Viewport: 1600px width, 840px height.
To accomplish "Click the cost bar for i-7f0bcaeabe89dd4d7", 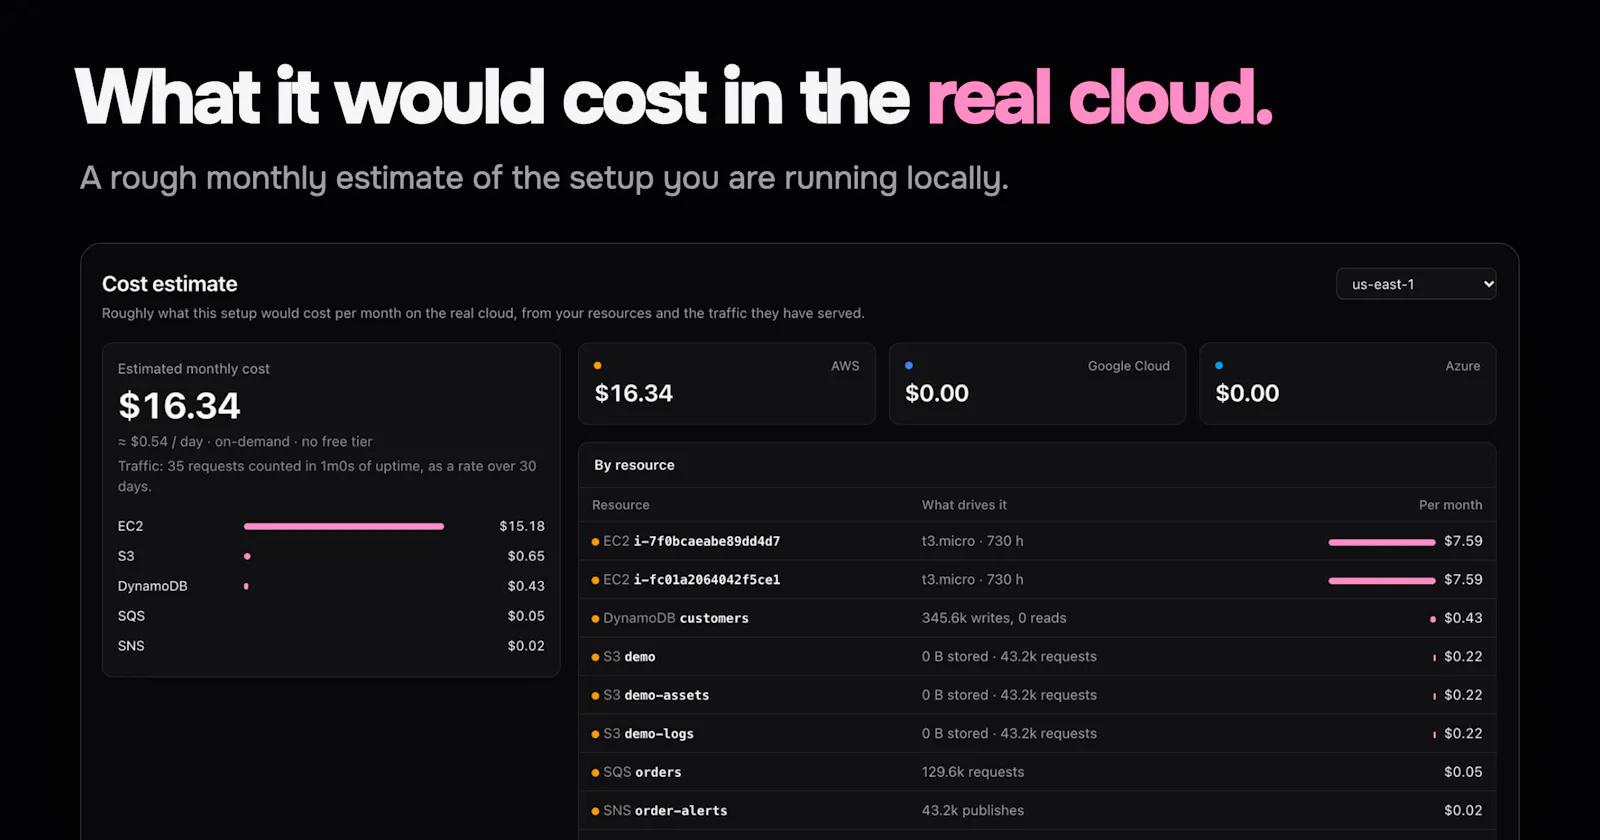I will [1382, 542].
